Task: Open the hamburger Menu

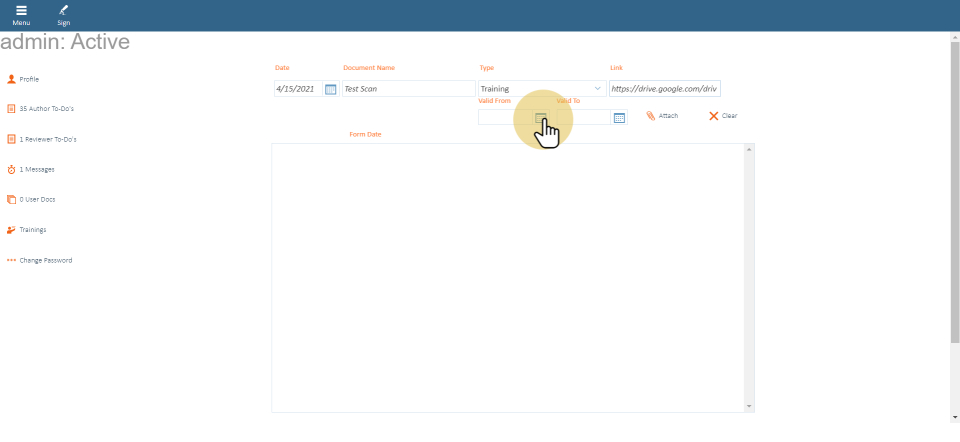Action: (x=21, y=14)
